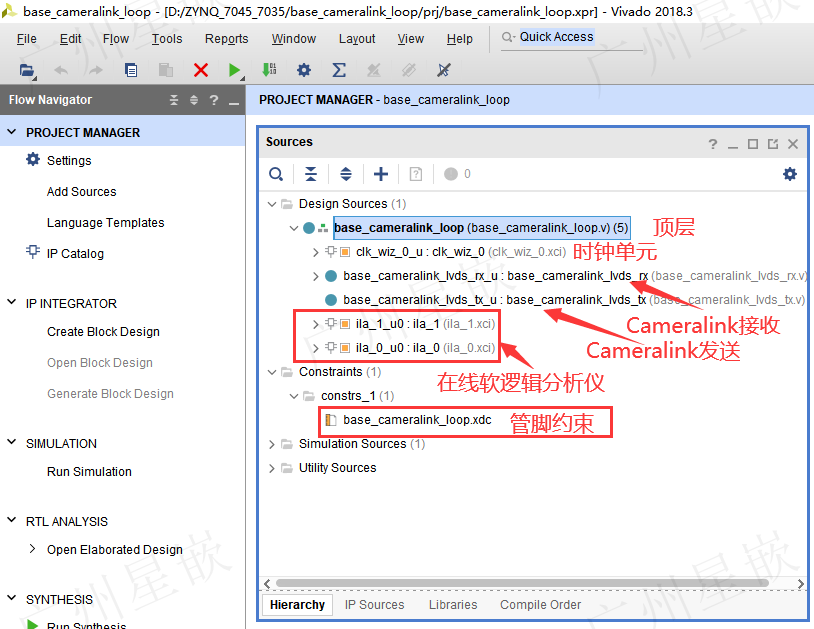
Task: Click the red X Delete icon
Action: (201, 70)
